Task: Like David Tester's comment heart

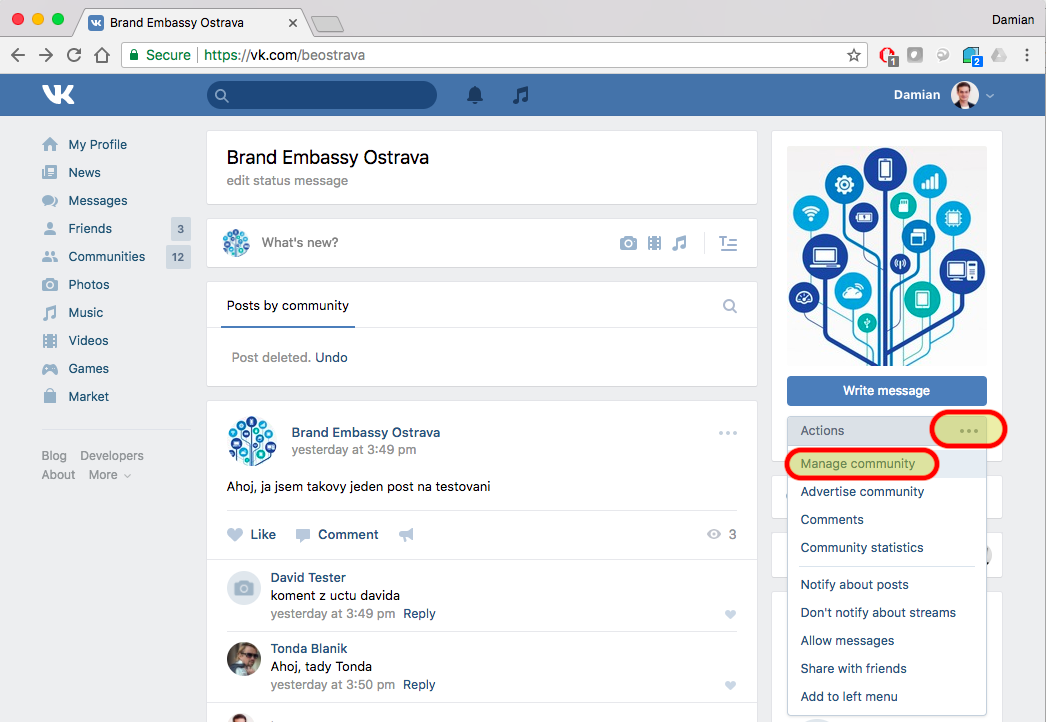Action: (x=730, y=615)
